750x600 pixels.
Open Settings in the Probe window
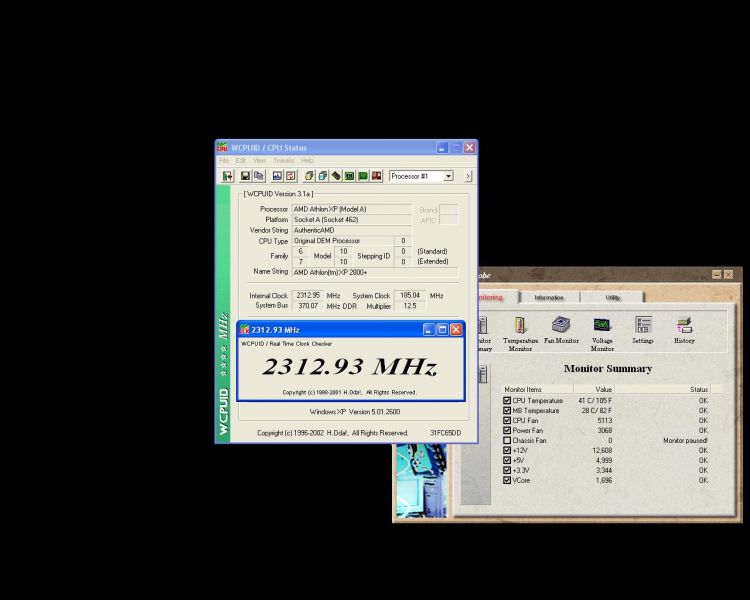pos(643,330)
